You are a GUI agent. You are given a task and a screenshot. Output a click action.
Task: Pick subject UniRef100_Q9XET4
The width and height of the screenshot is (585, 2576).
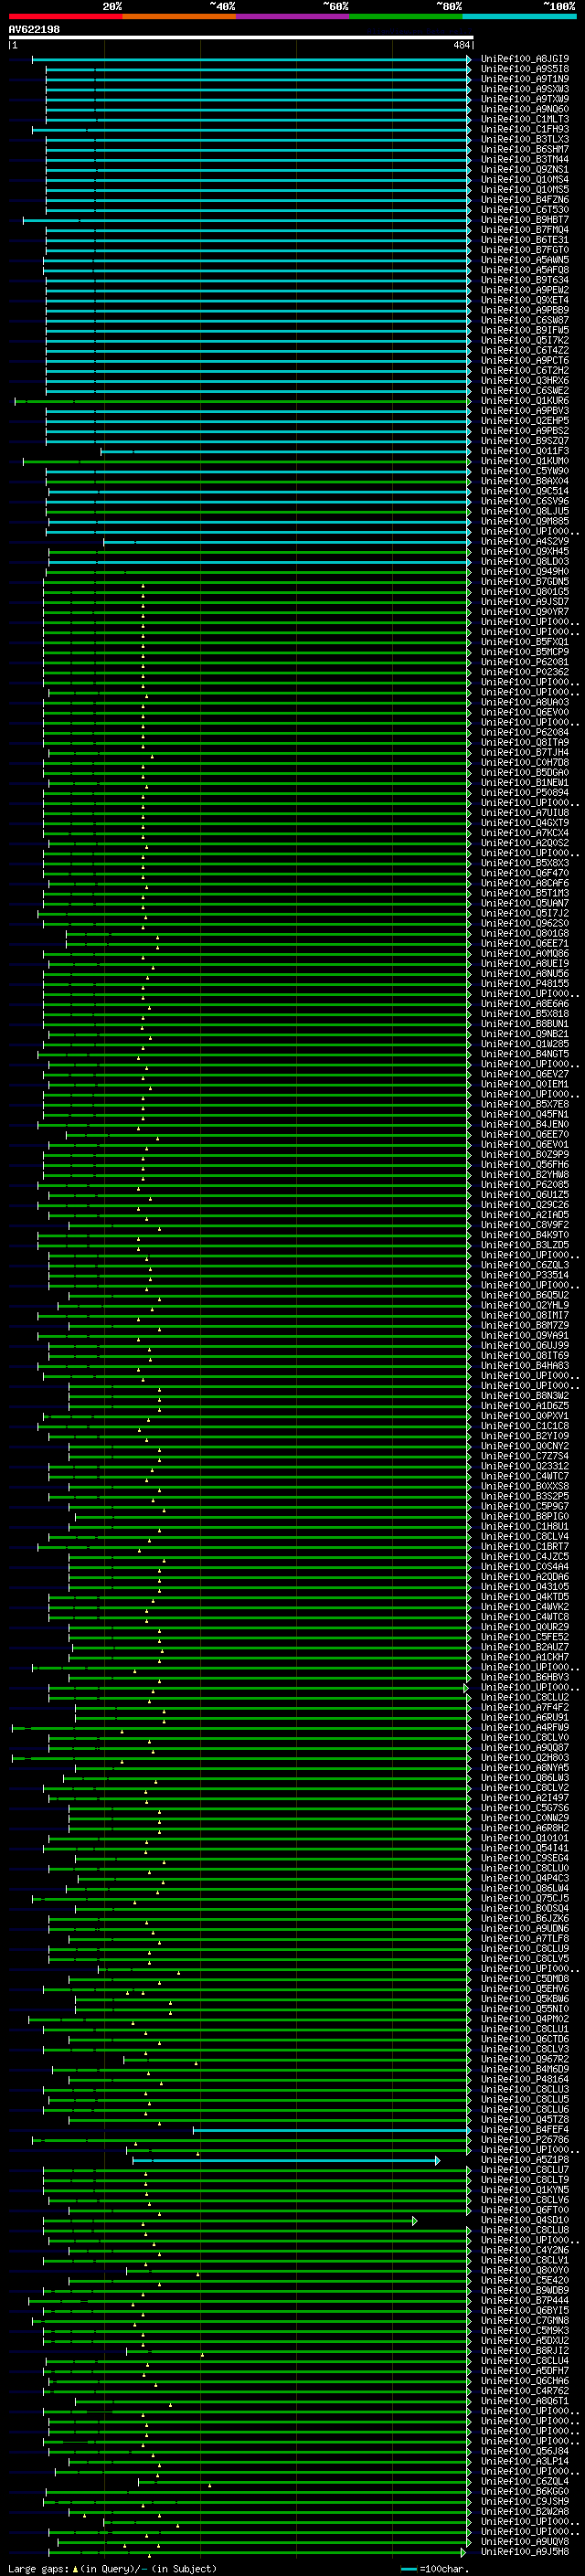(525, 300)
